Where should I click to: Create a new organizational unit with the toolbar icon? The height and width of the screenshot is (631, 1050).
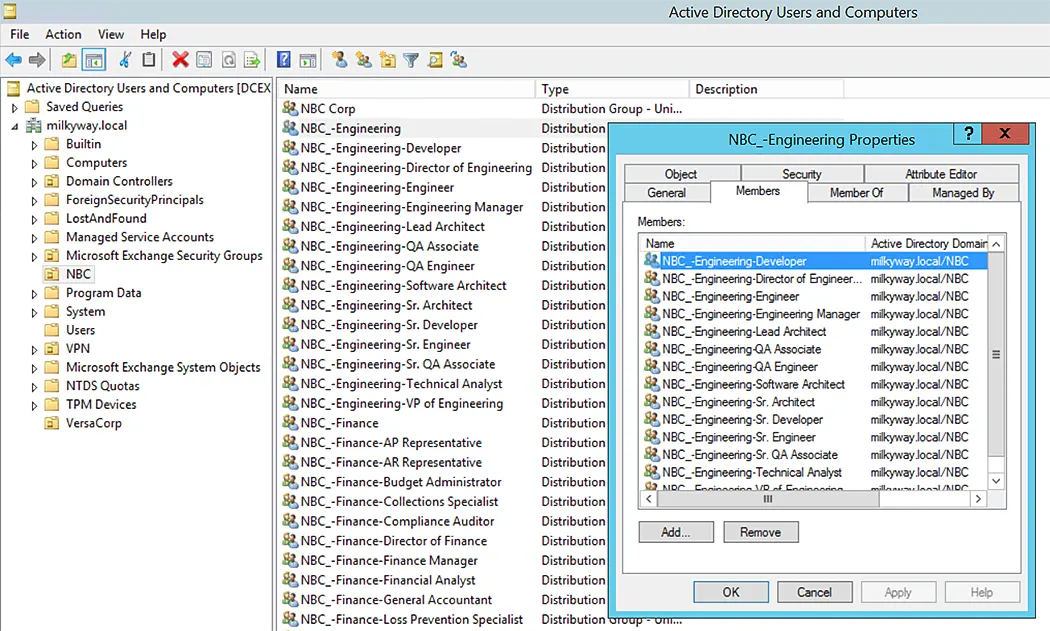point(388,60)
